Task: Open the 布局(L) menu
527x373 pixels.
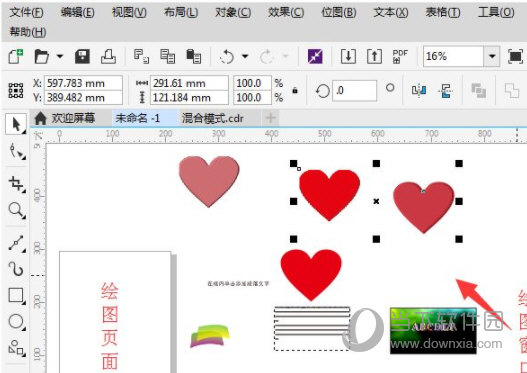Action: coord(181,13)
